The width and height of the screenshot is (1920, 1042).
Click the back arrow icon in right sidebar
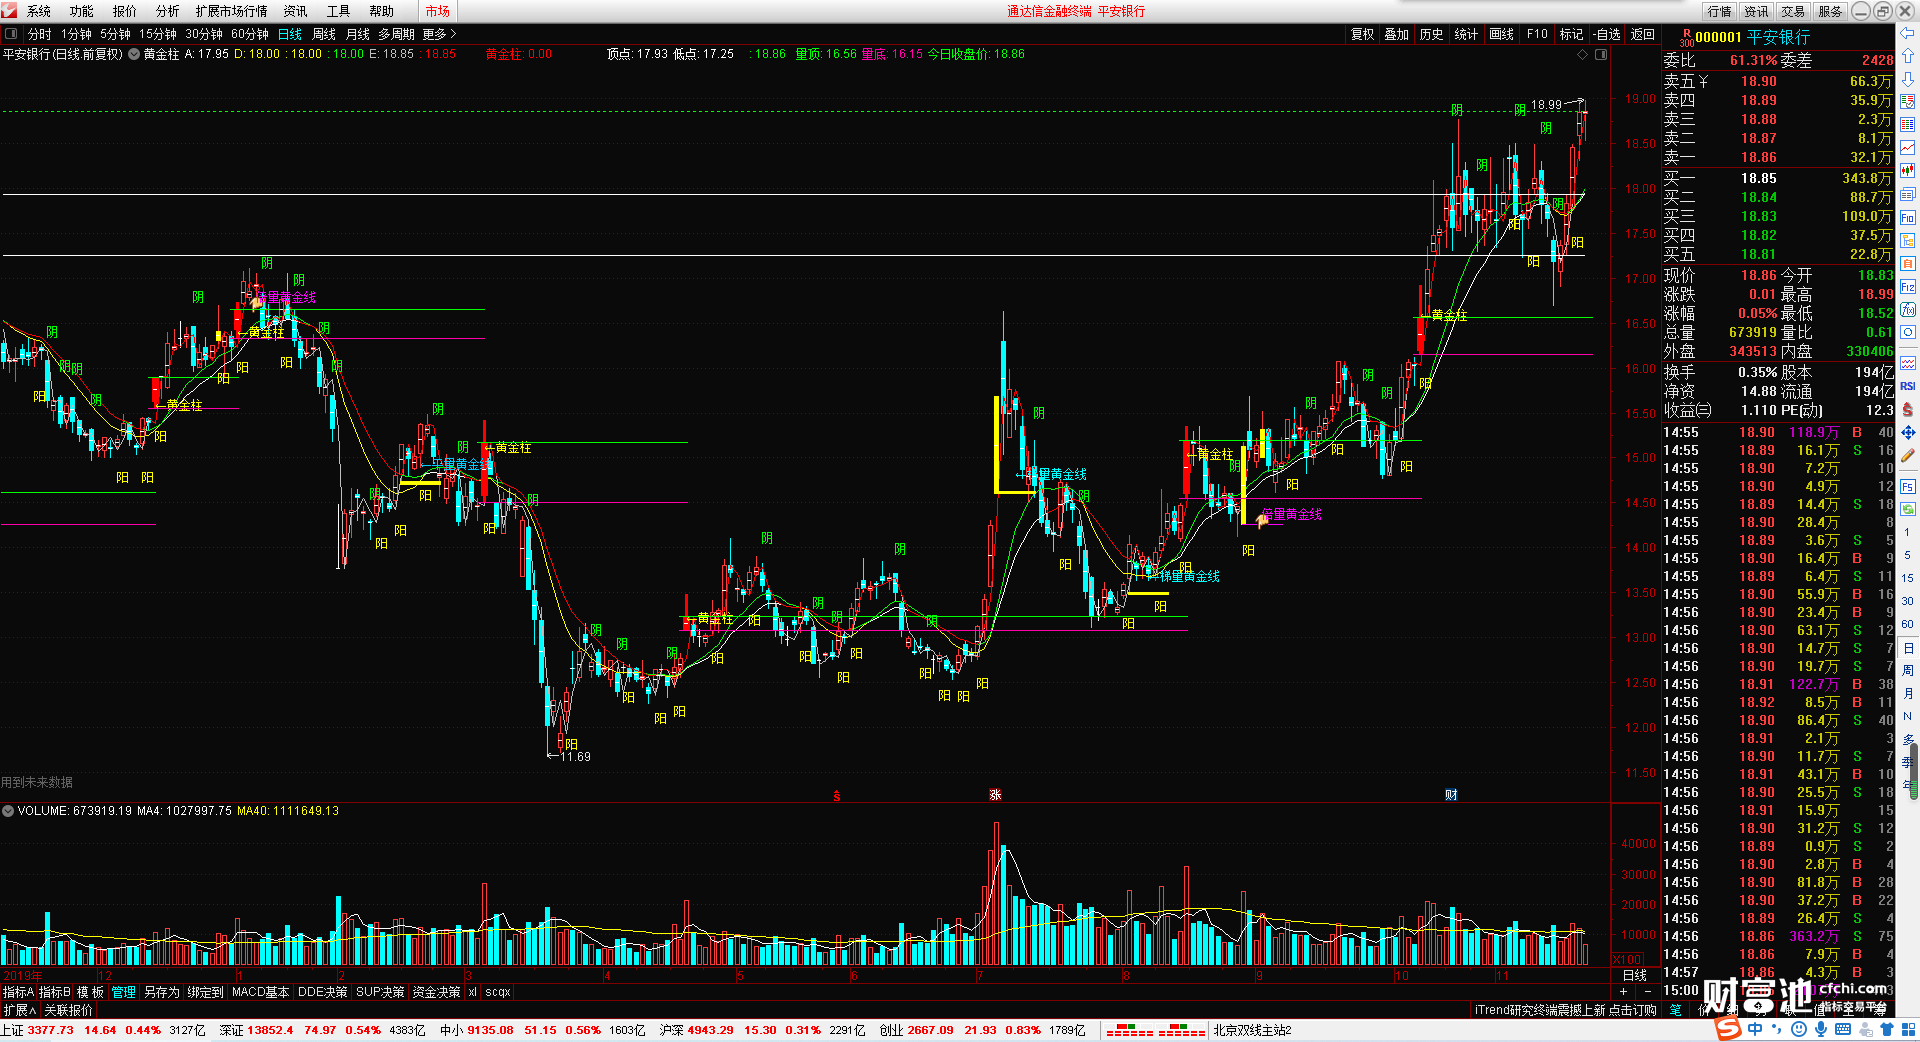click(1907, 33)
